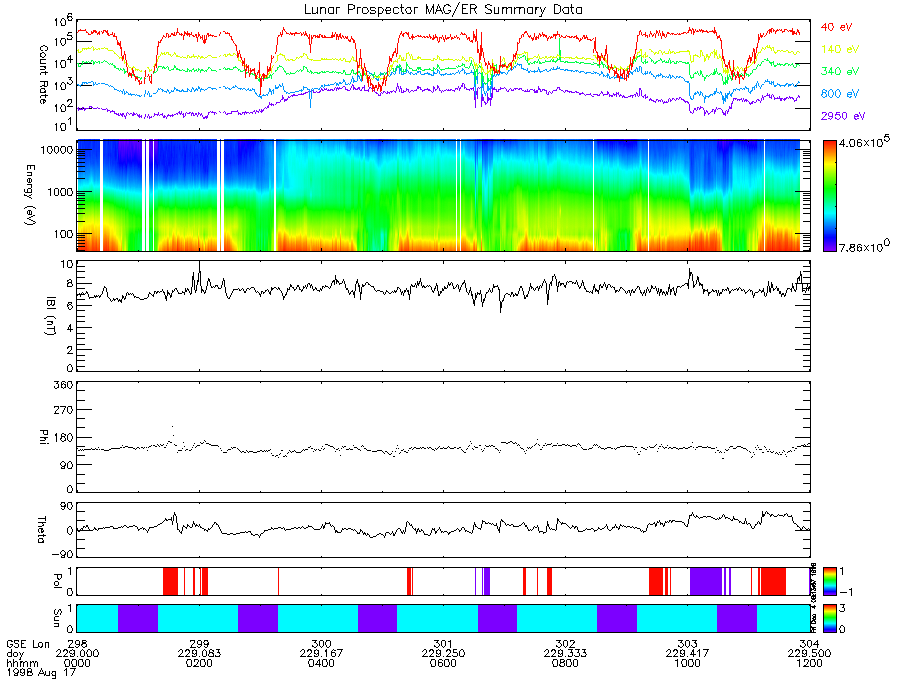This screenshot has height=700, width=900.
Task: Click the '10' tick on |B| axis
Action: 68,265
